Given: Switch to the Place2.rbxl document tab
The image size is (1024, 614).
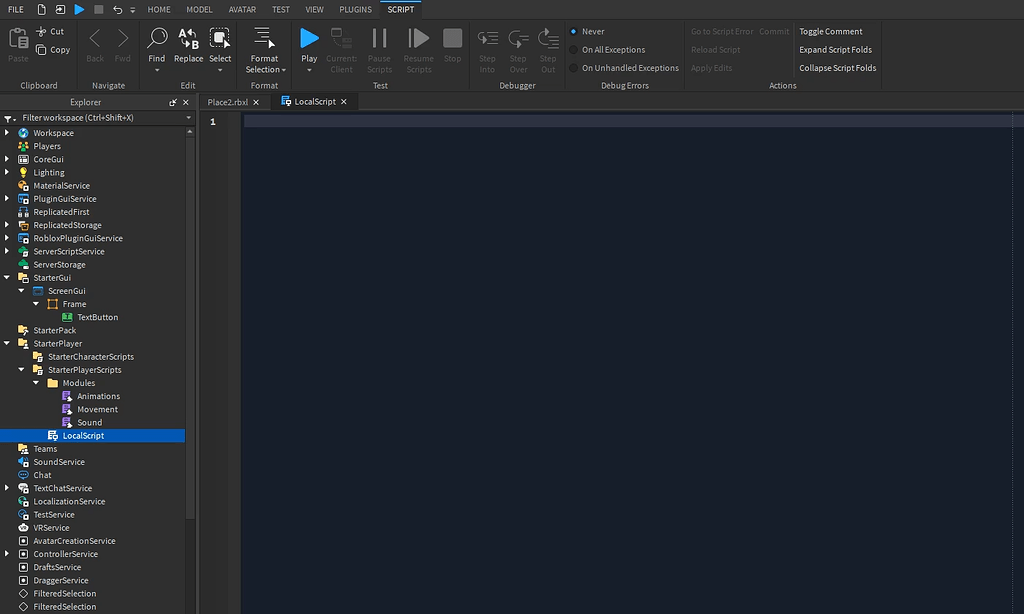Looking at the screenshot, I should click(227, 102).
